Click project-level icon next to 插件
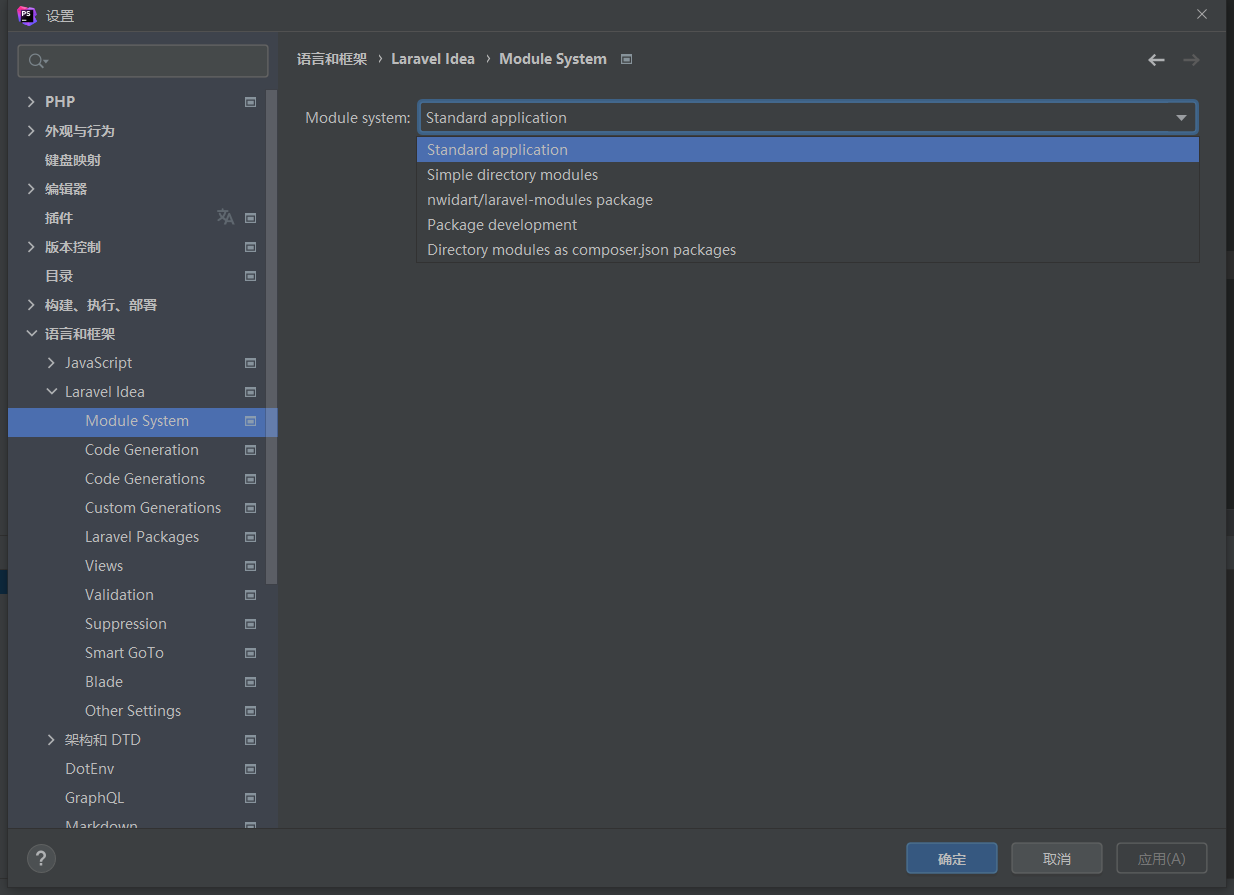The width and height of the screenshot is (1234, 895). click(x=251, y=218)
